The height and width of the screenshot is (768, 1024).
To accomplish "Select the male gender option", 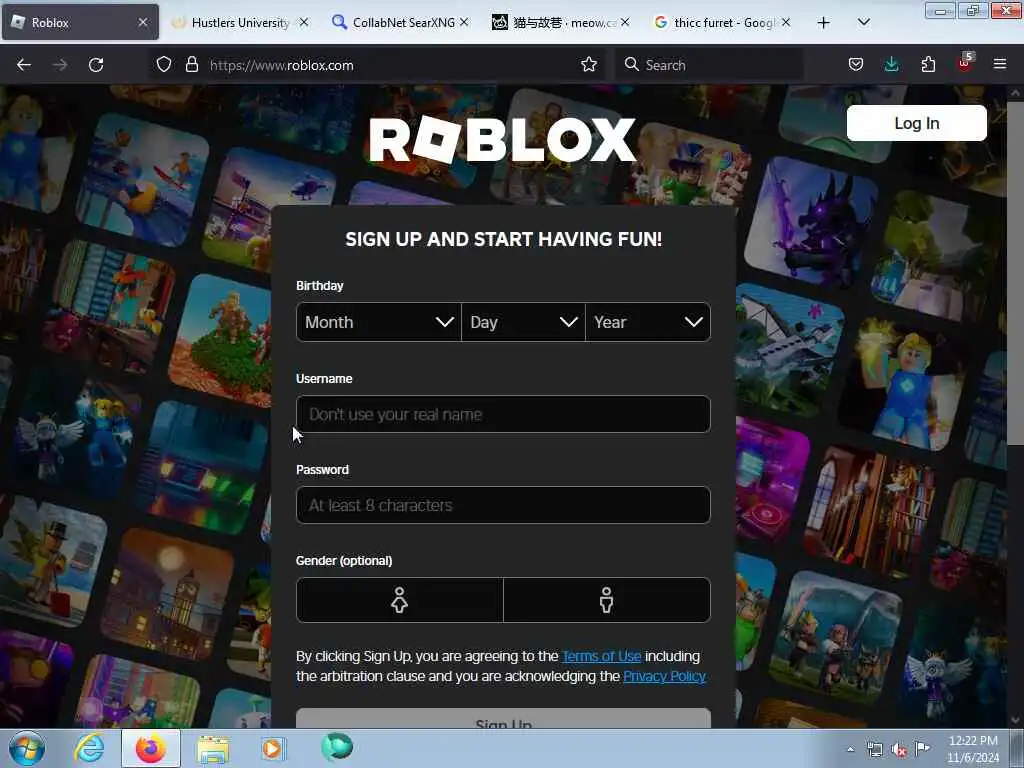I will (607, 600).
